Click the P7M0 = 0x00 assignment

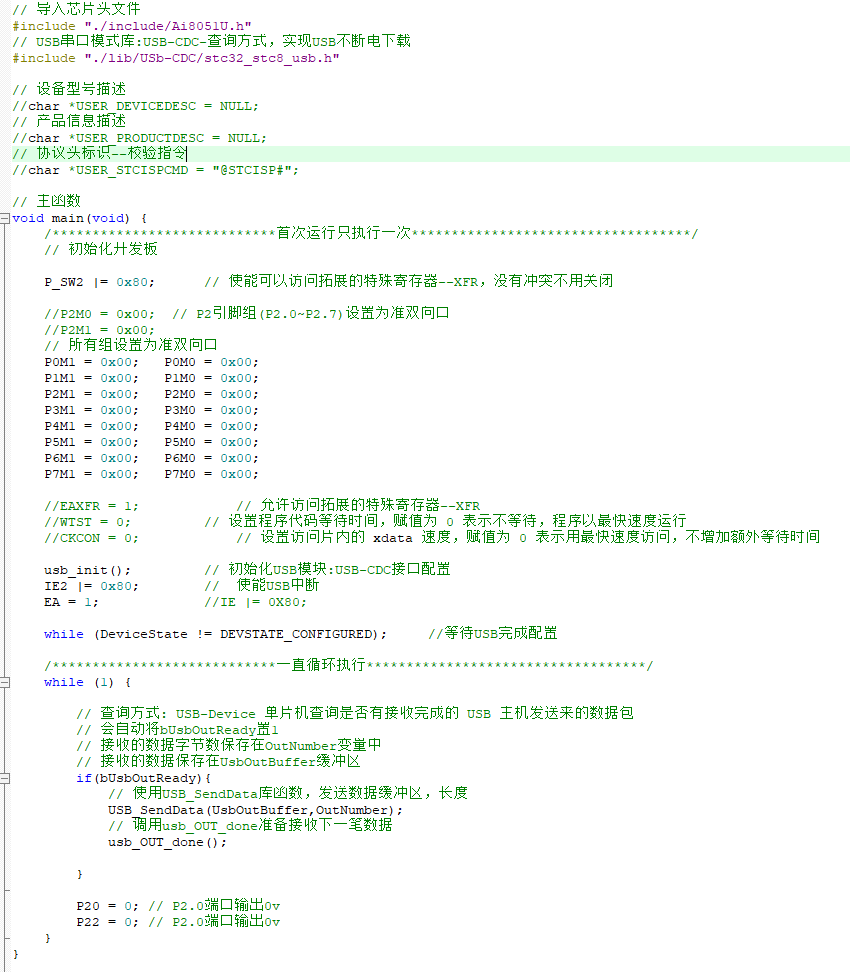pyautogui.click(x=211, y=474)
